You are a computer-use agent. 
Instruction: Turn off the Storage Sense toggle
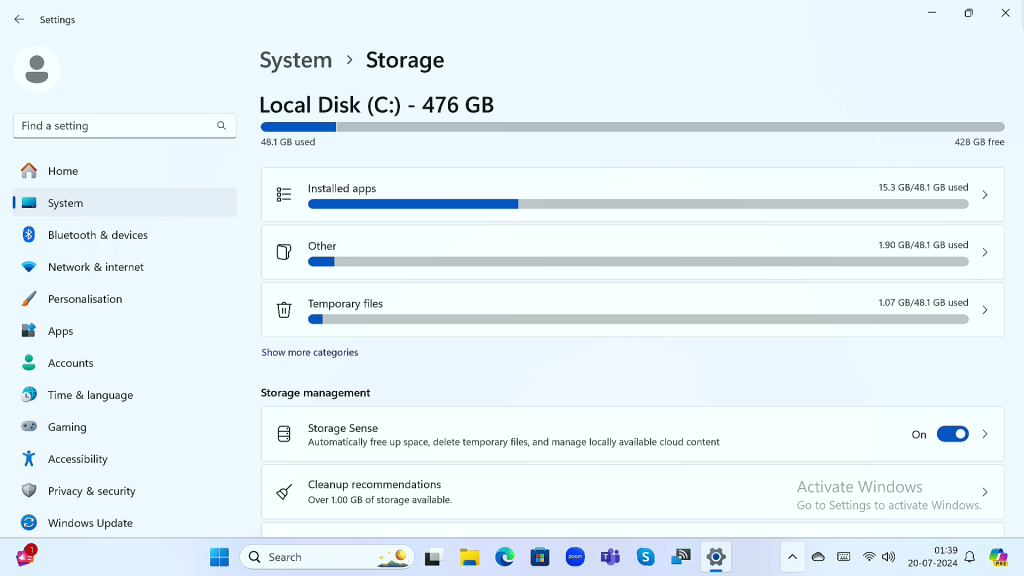click(952, 434)
